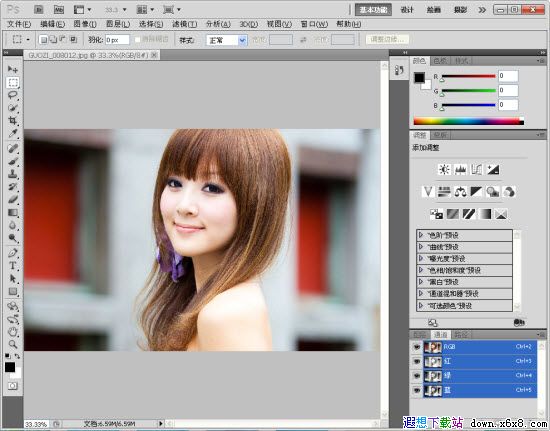Add Exposure adjustment

pyautogui.click(x=493, y=170)
